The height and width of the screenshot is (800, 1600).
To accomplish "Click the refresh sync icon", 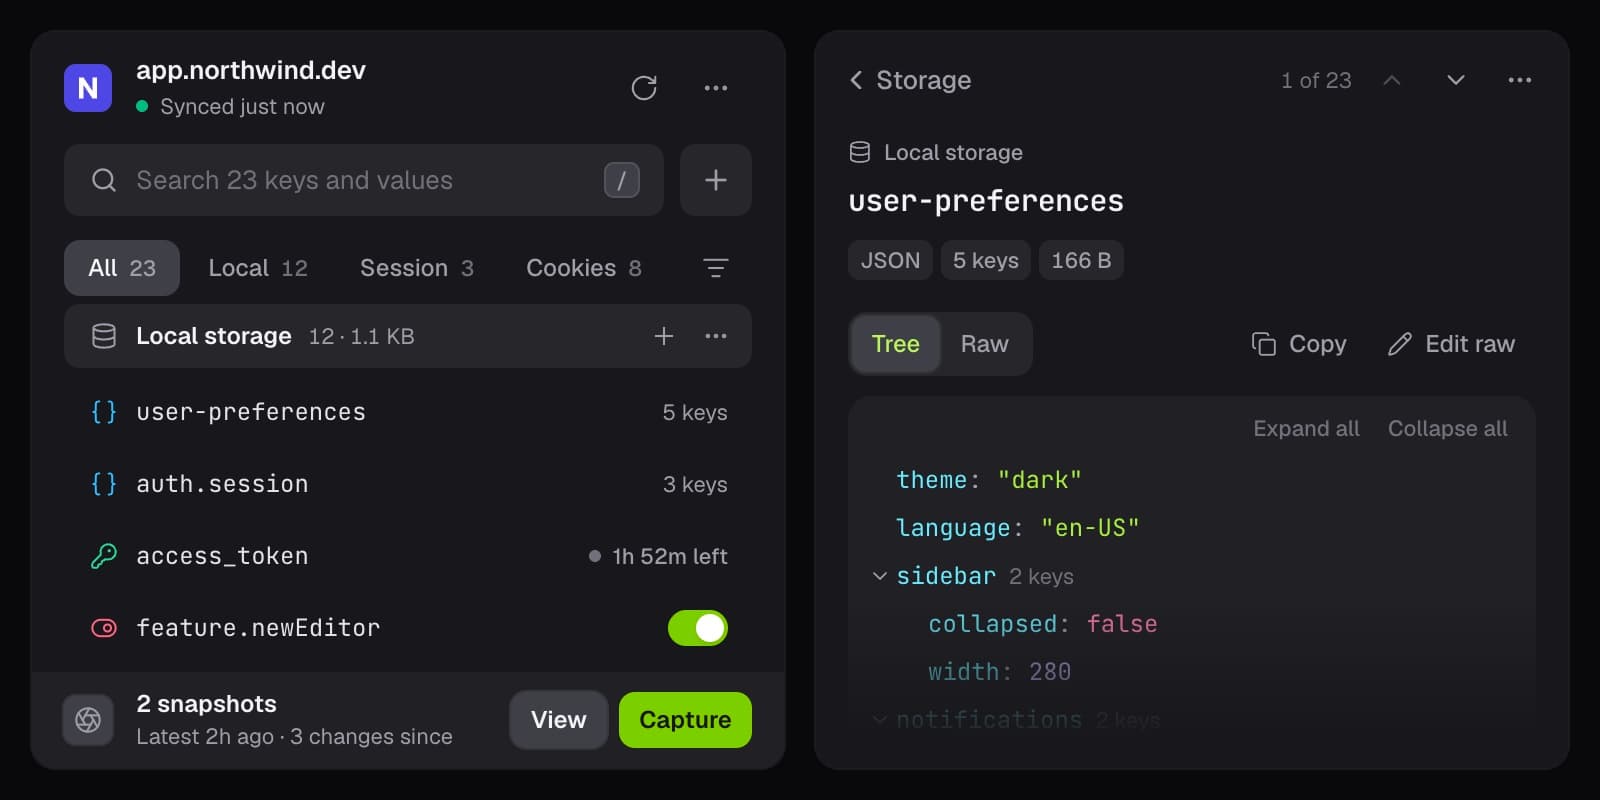I will (644, 88).
